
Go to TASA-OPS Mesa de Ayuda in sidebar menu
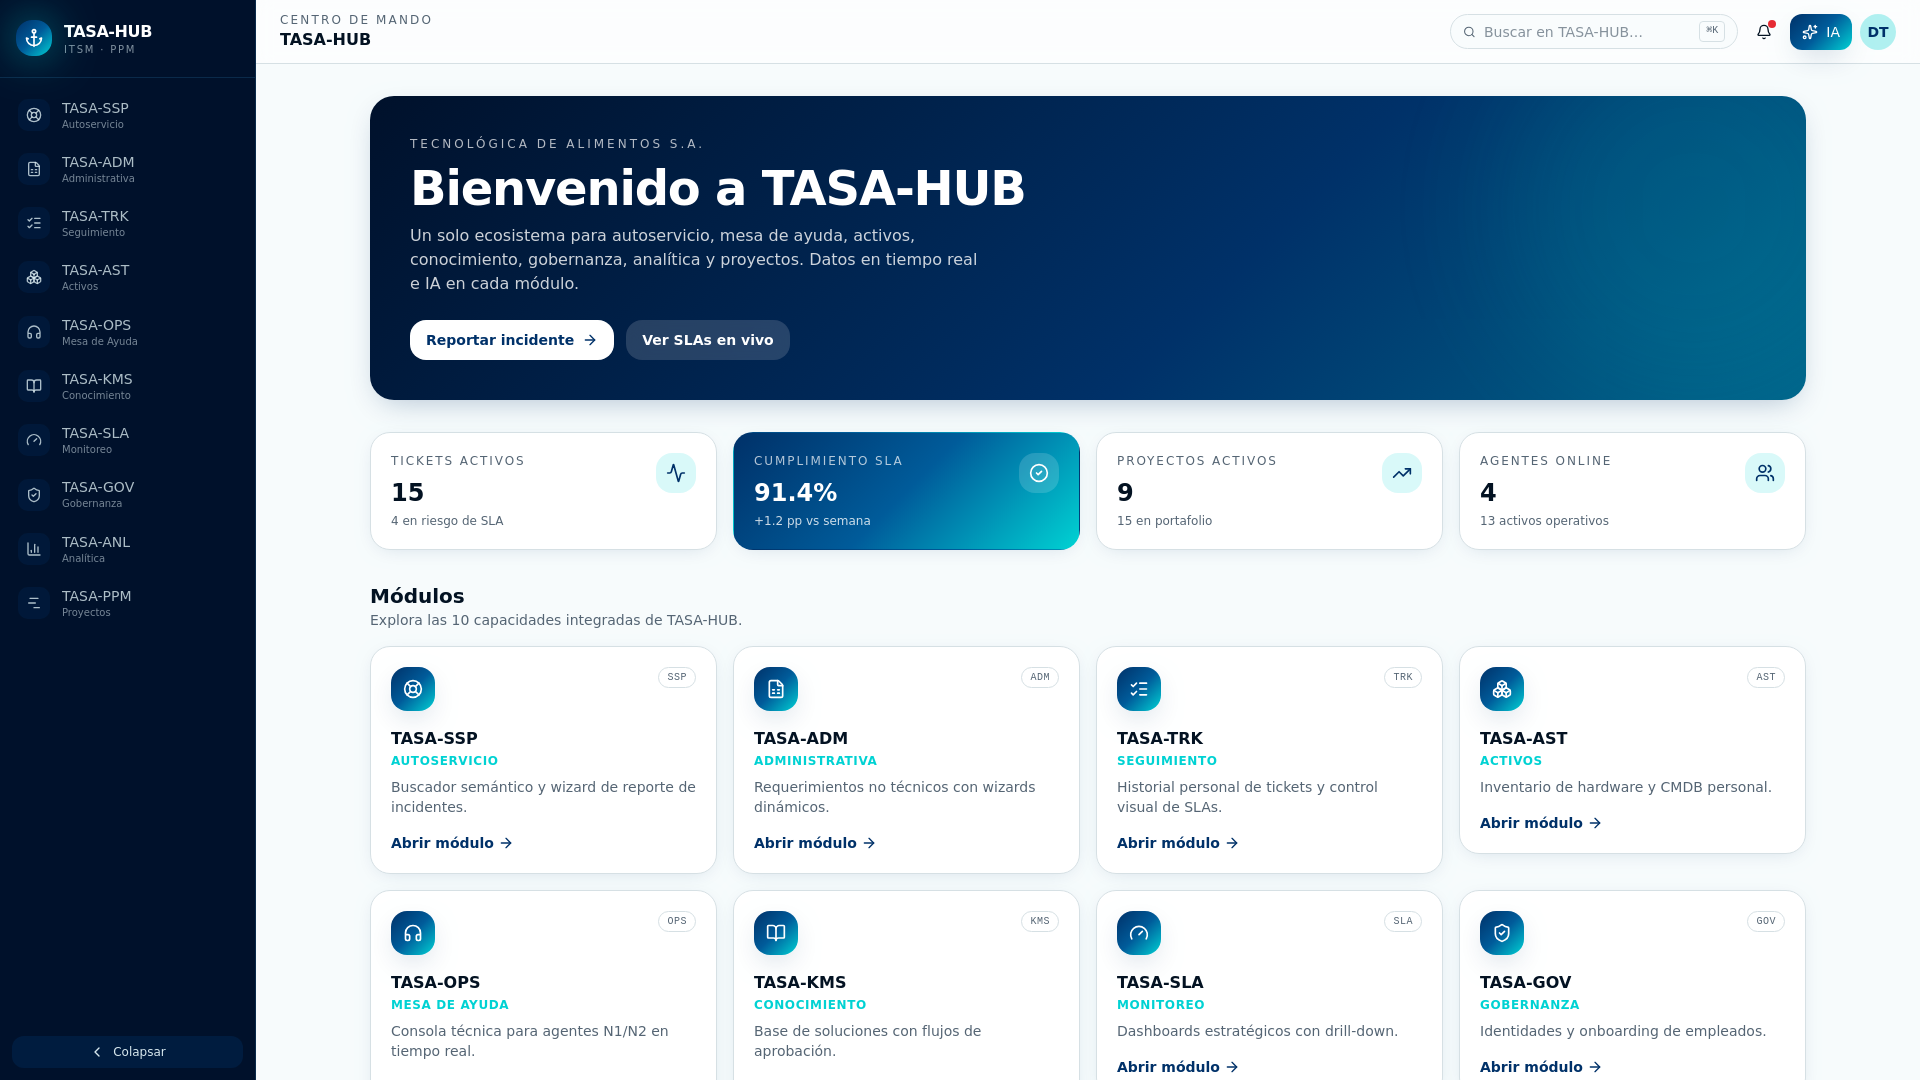click(128, 332)
